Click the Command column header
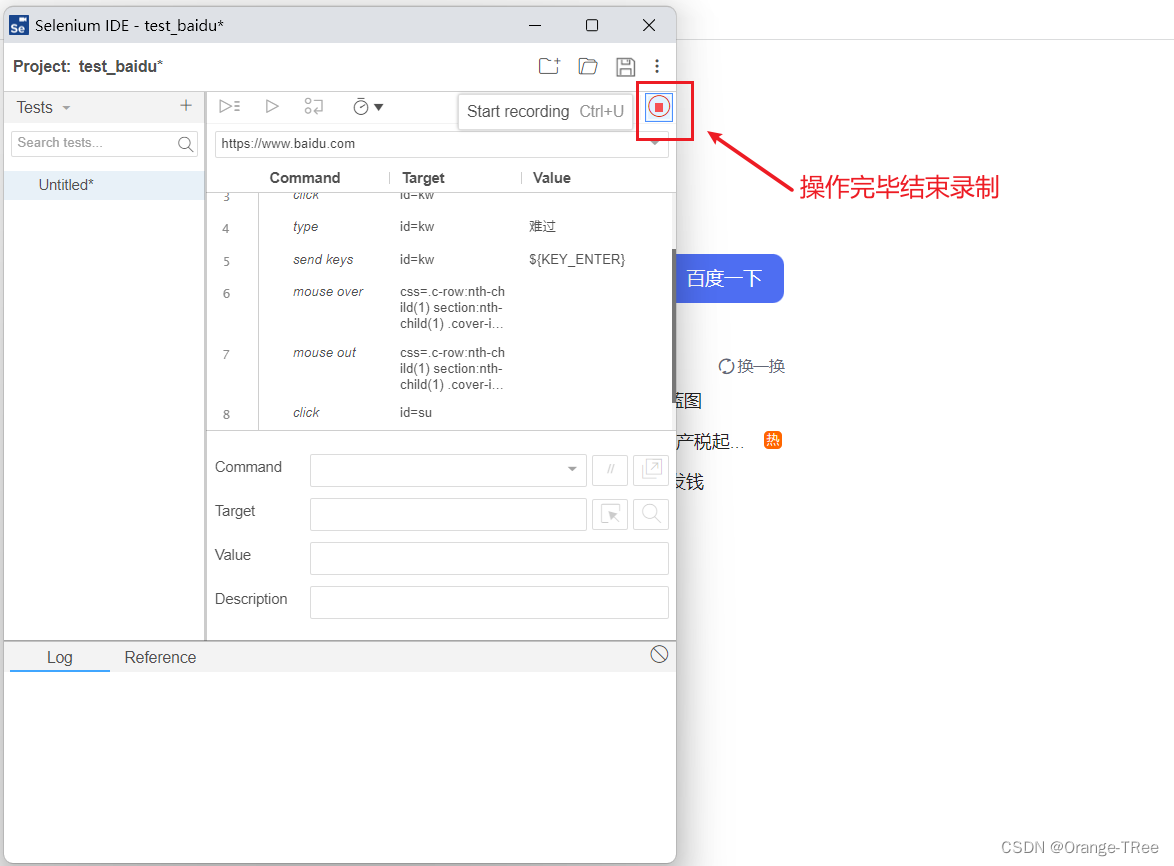1174x866 pixels. click(305, 178)
